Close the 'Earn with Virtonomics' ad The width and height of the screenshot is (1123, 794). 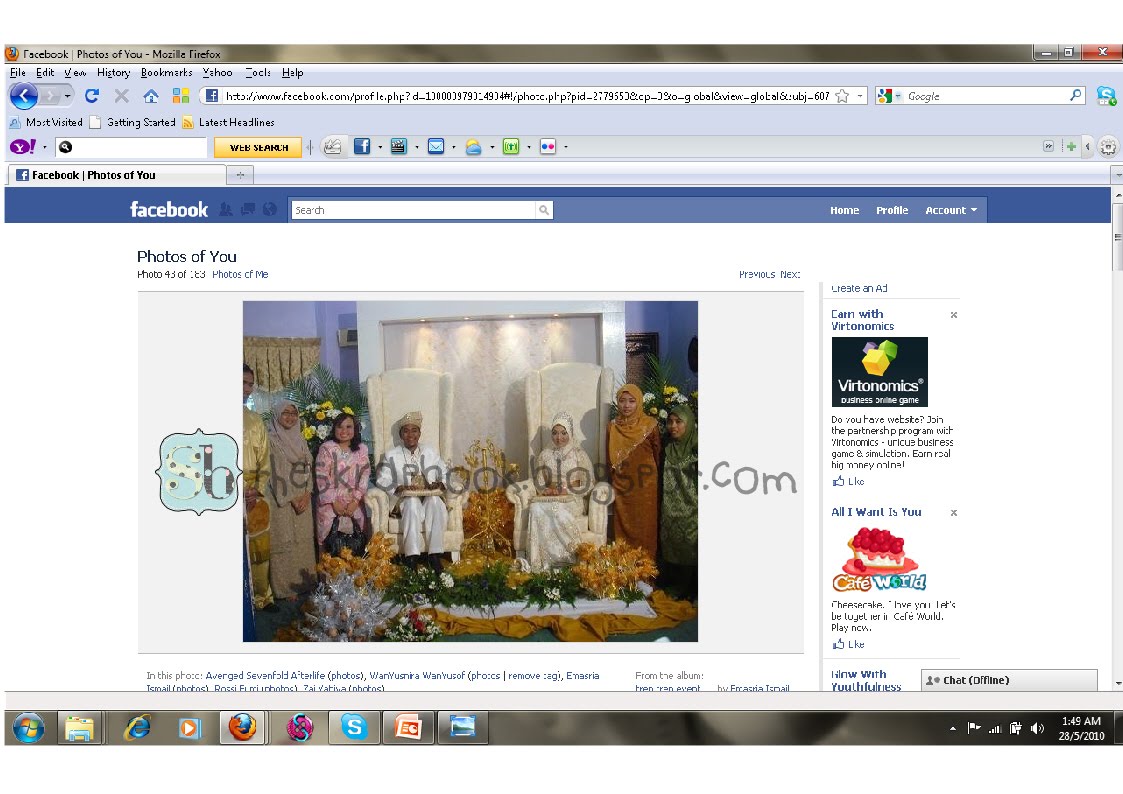pos(953,314)
